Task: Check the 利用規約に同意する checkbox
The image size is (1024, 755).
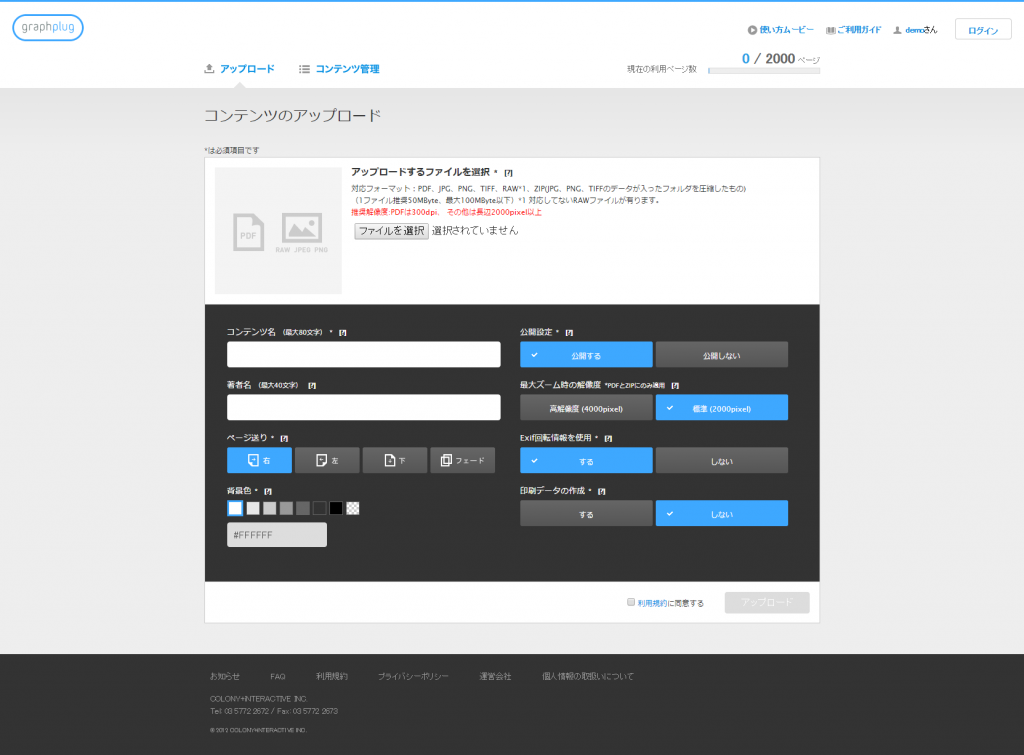Action: click(x=631, y=602)
